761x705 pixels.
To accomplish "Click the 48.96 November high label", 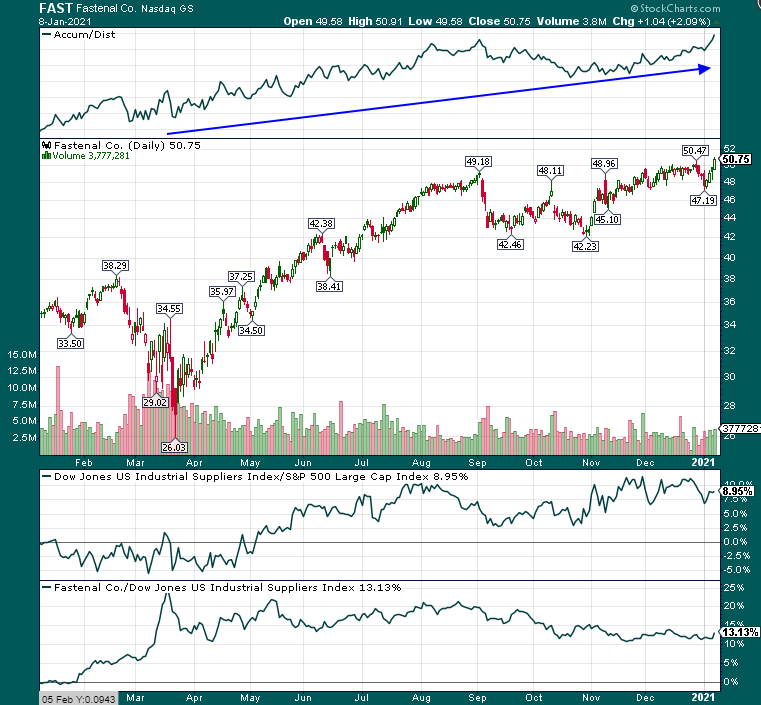I will pos(604,164).
